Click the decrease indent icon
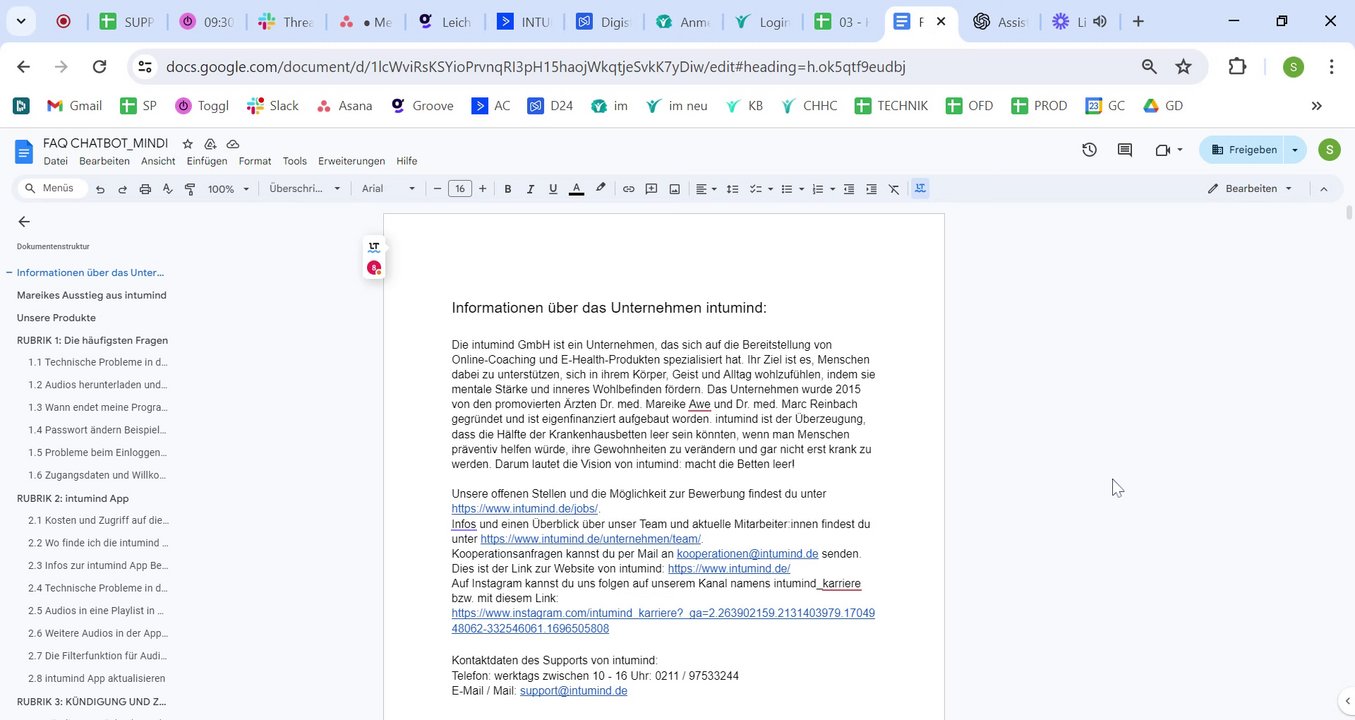The height and width of the screenshot is (720, 1355). (x=849, y=189)
